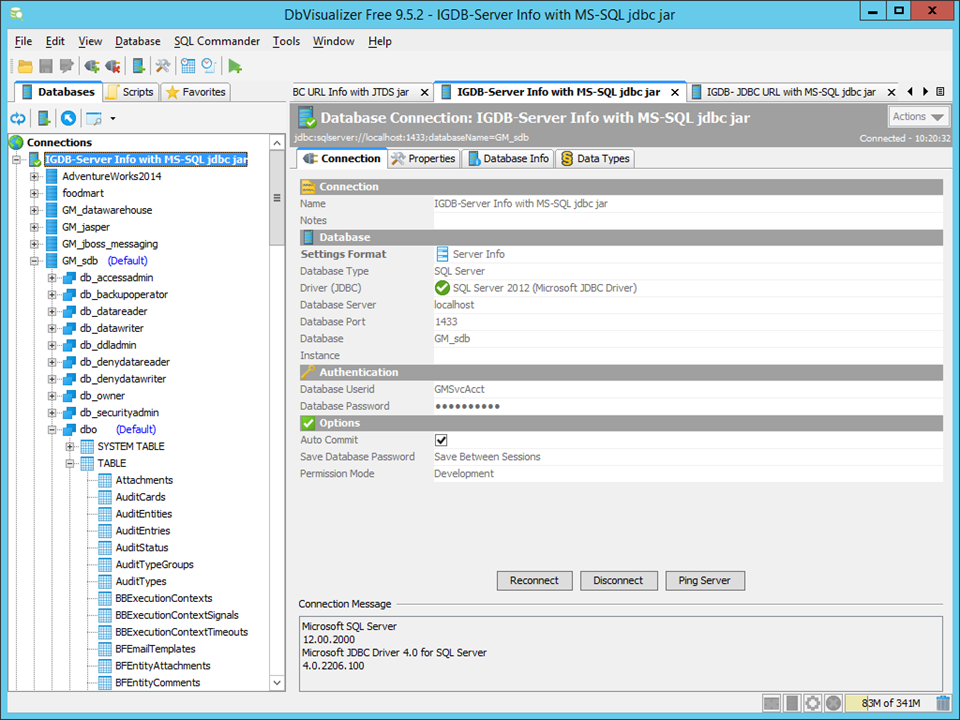
Task: Click the server-with-plus icon in the main toolbar
Action: [139, 66]
